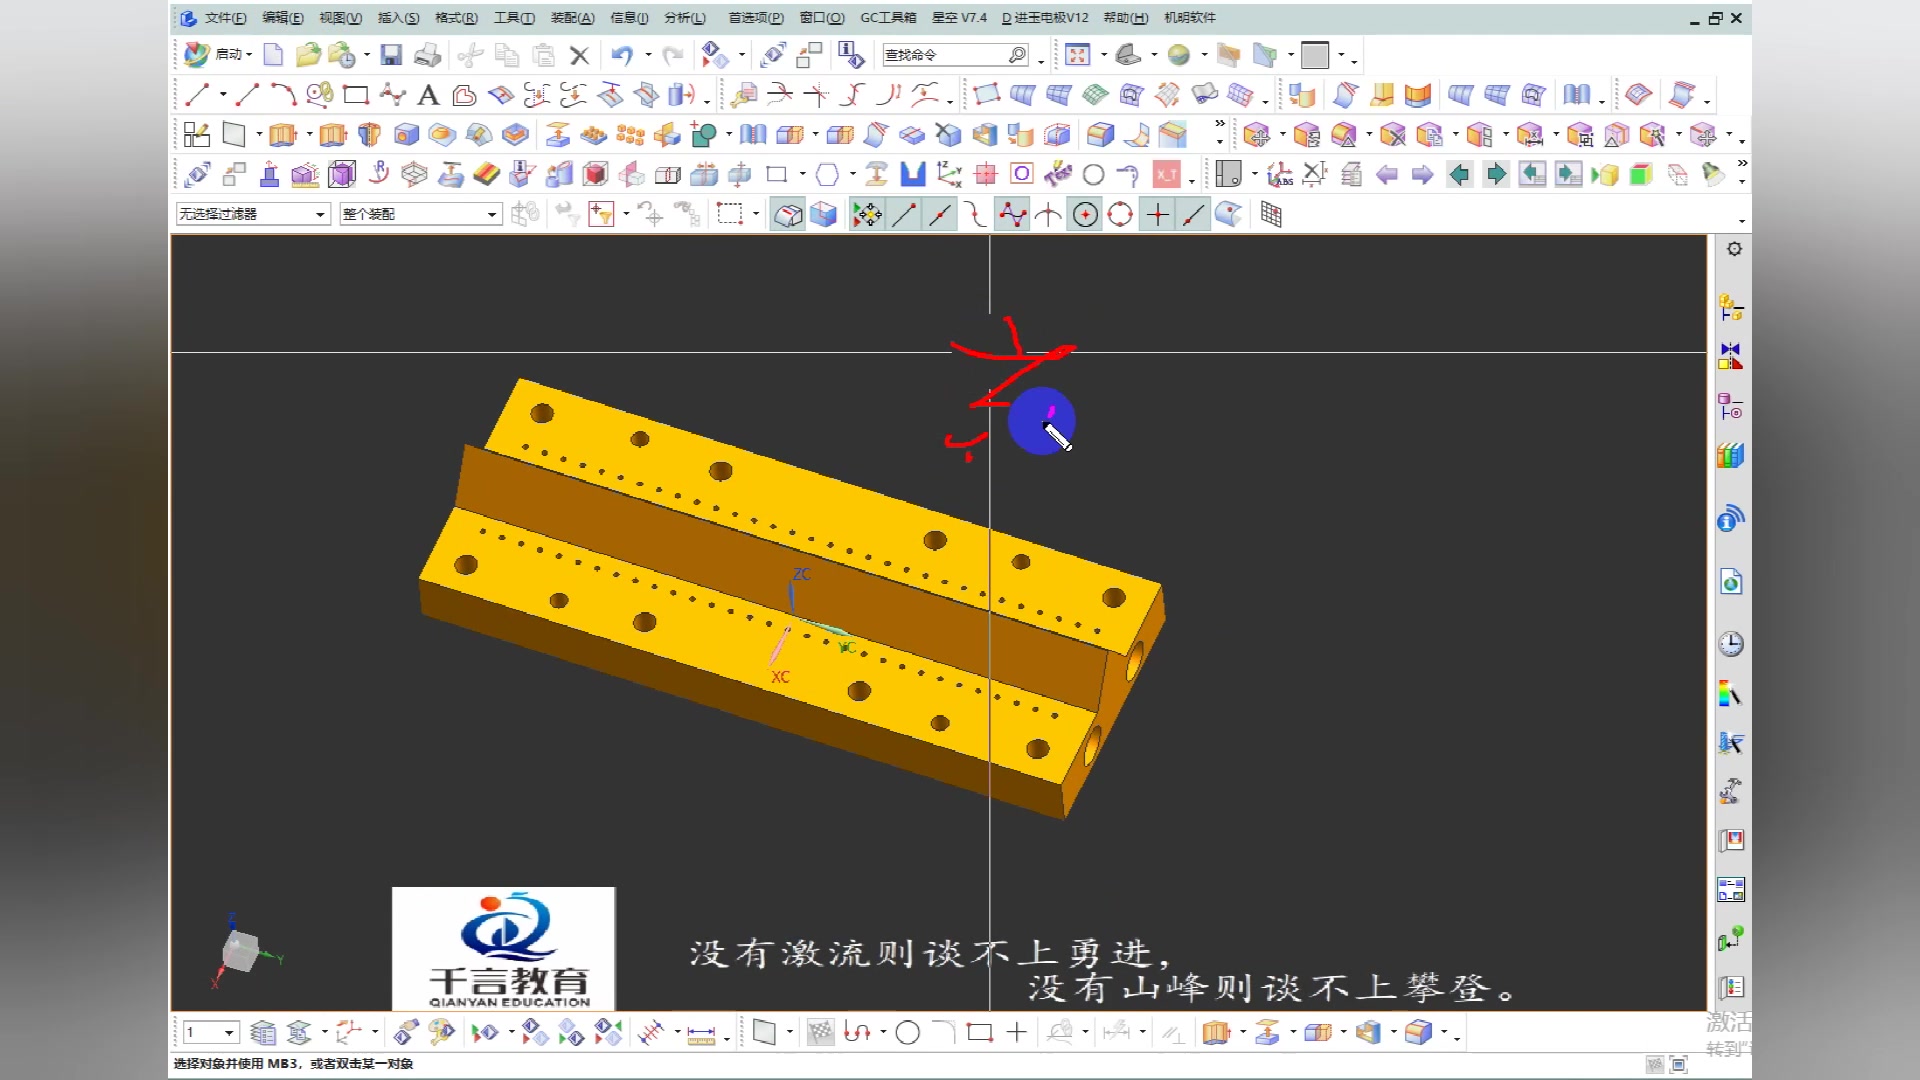
Task: Expand the 整个装配 scope dropdown
Action: coord(491,214)
